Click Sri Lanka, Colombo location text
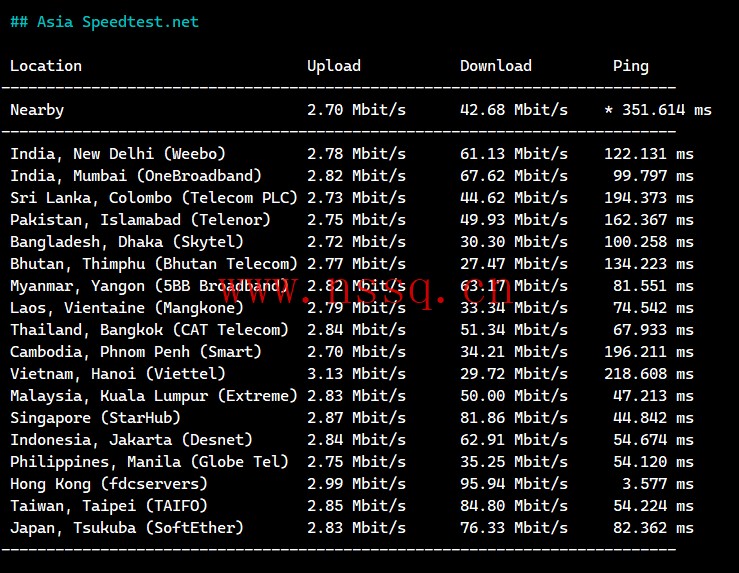739x573 pixels. tap(91, 198)
